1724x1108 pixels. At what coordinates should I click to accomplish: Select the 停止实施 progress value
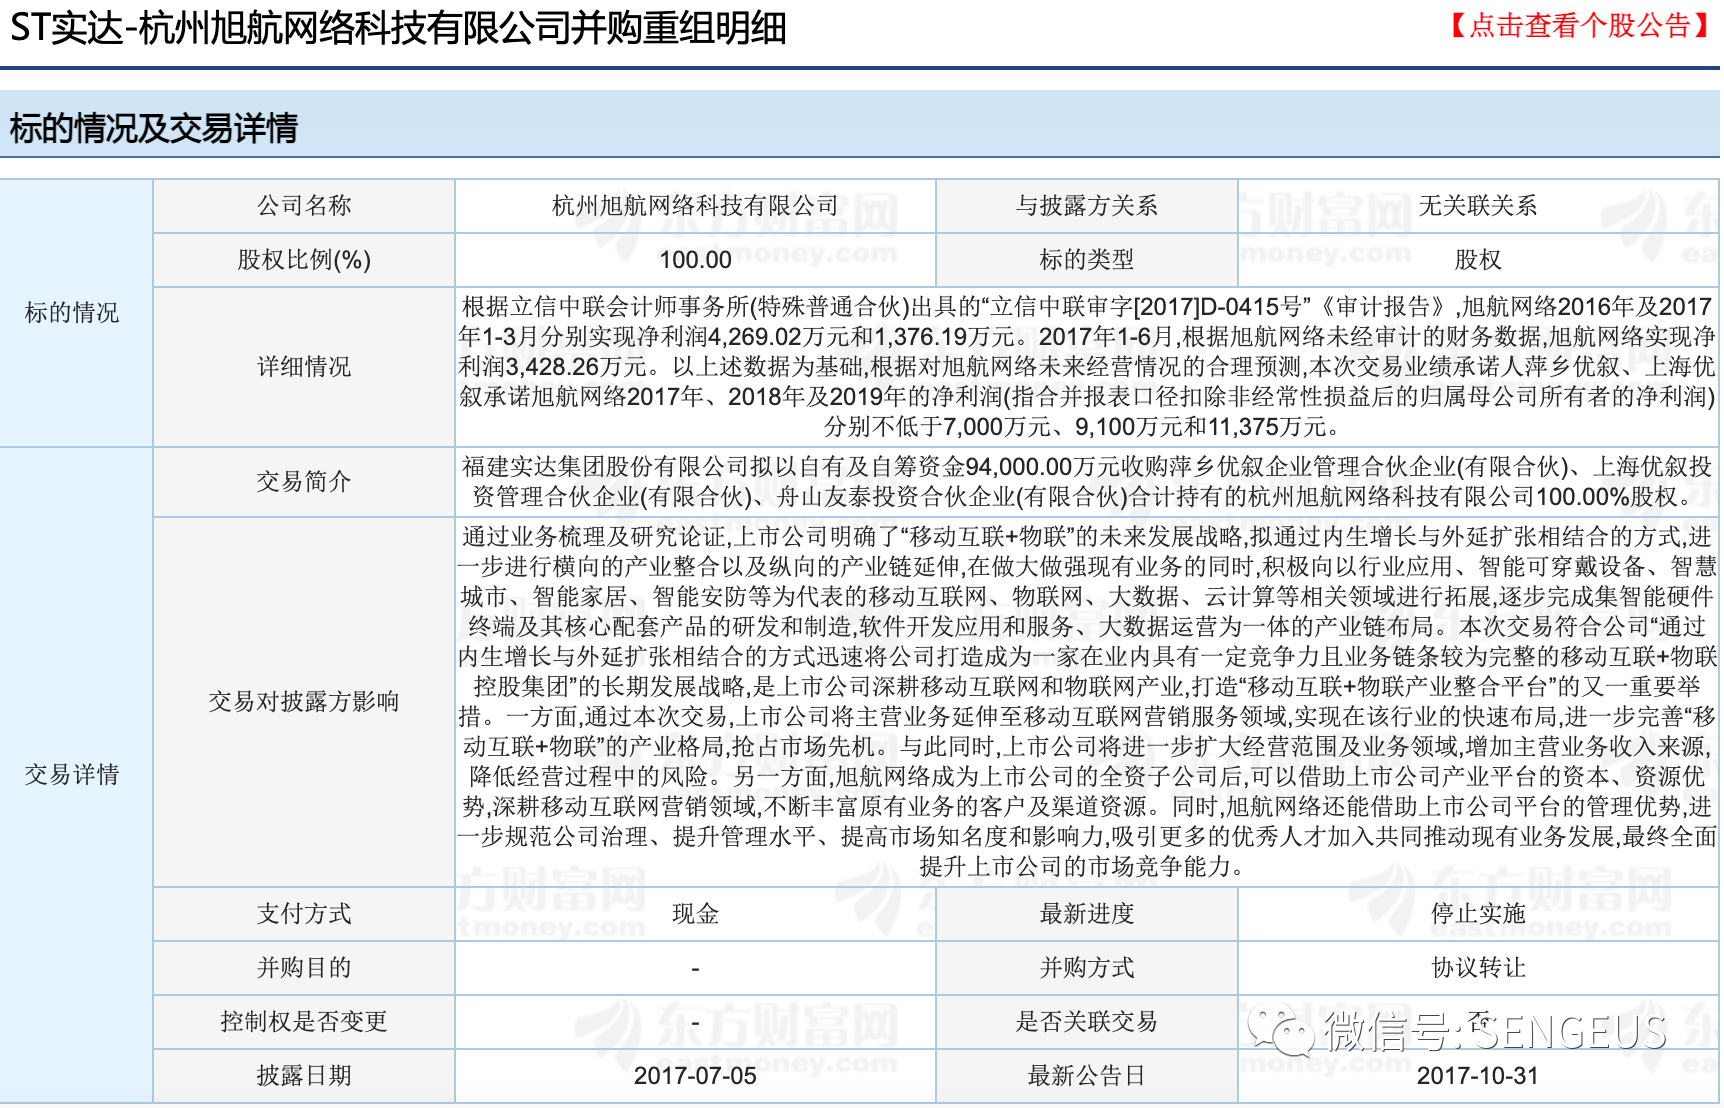pos(1478,914)
